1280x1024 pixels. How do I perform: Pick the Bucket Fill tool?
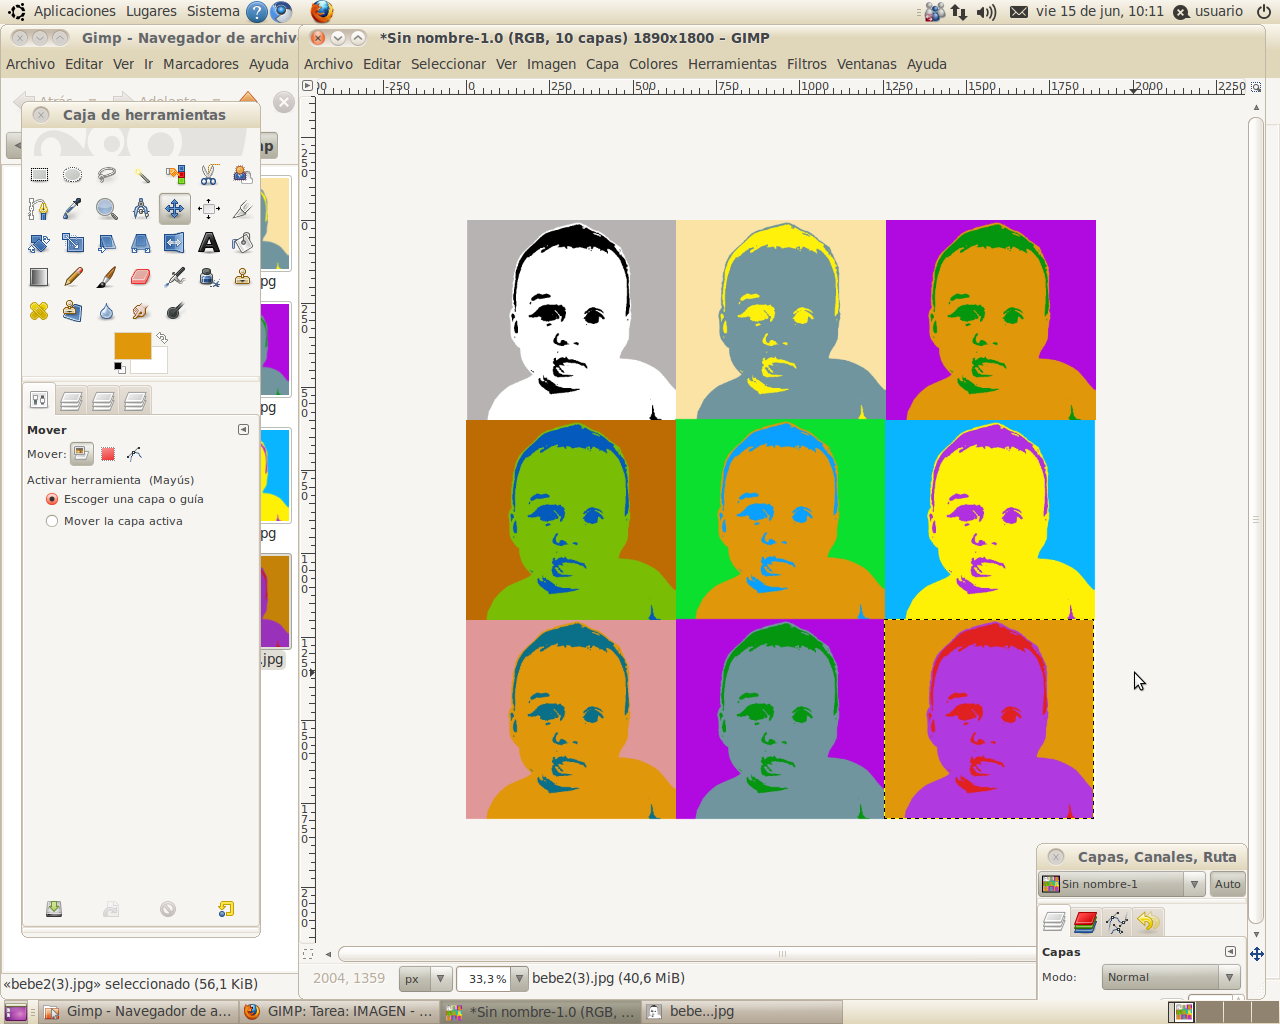[x=242, y=243]
